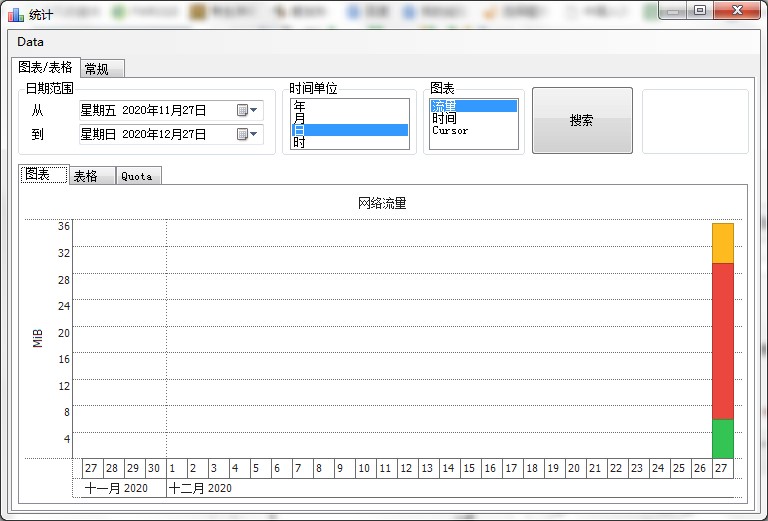The width and height of the screenshot is (768, 521).
Task: Click the statistics app icon in title bar
Action: (x=16, y=14)
